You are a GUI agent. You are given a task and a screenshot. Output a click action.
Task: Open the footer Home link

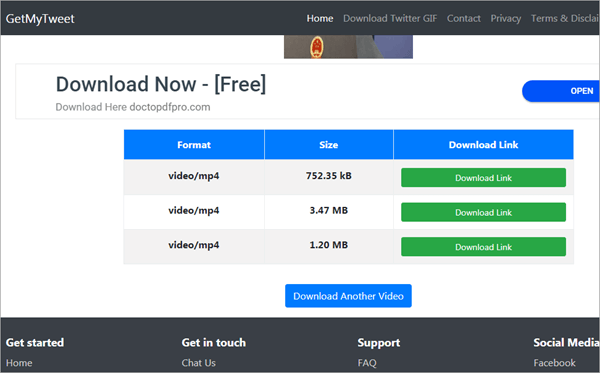19,363
